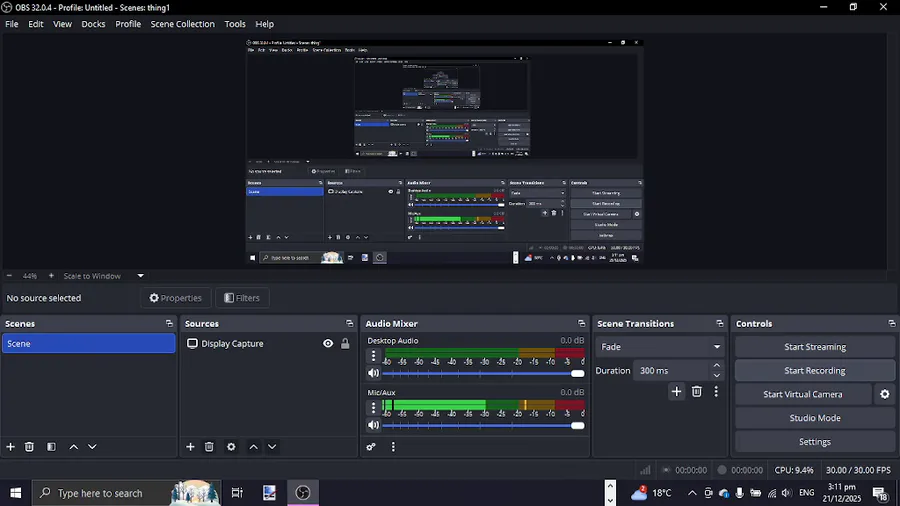900x506 pixels.
Task: Remove selected scene with trash icon
Action: 29,446
